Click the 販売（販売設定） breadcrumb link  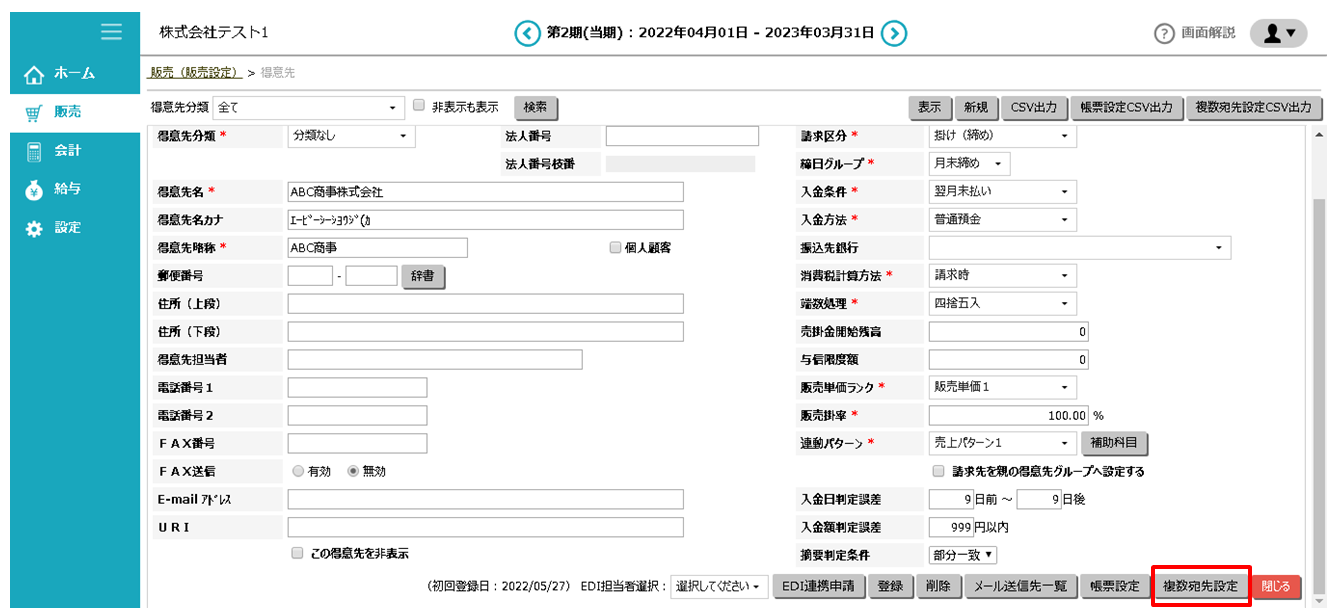(195, 73)
